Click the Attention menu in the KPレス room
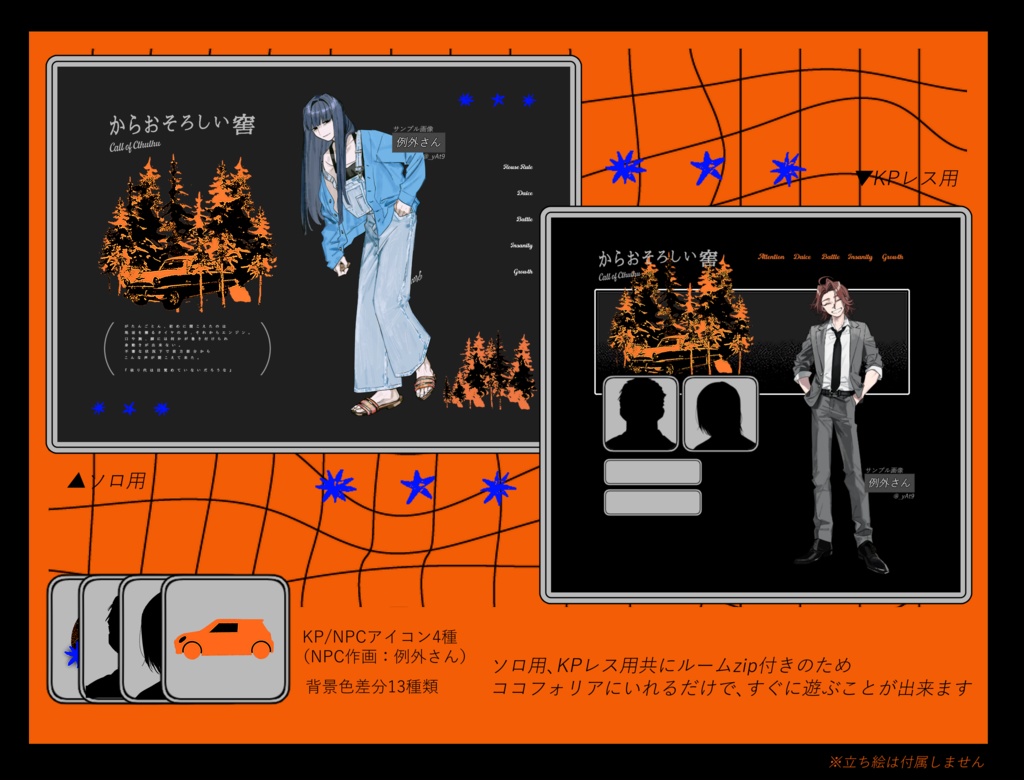 [772, 257]
